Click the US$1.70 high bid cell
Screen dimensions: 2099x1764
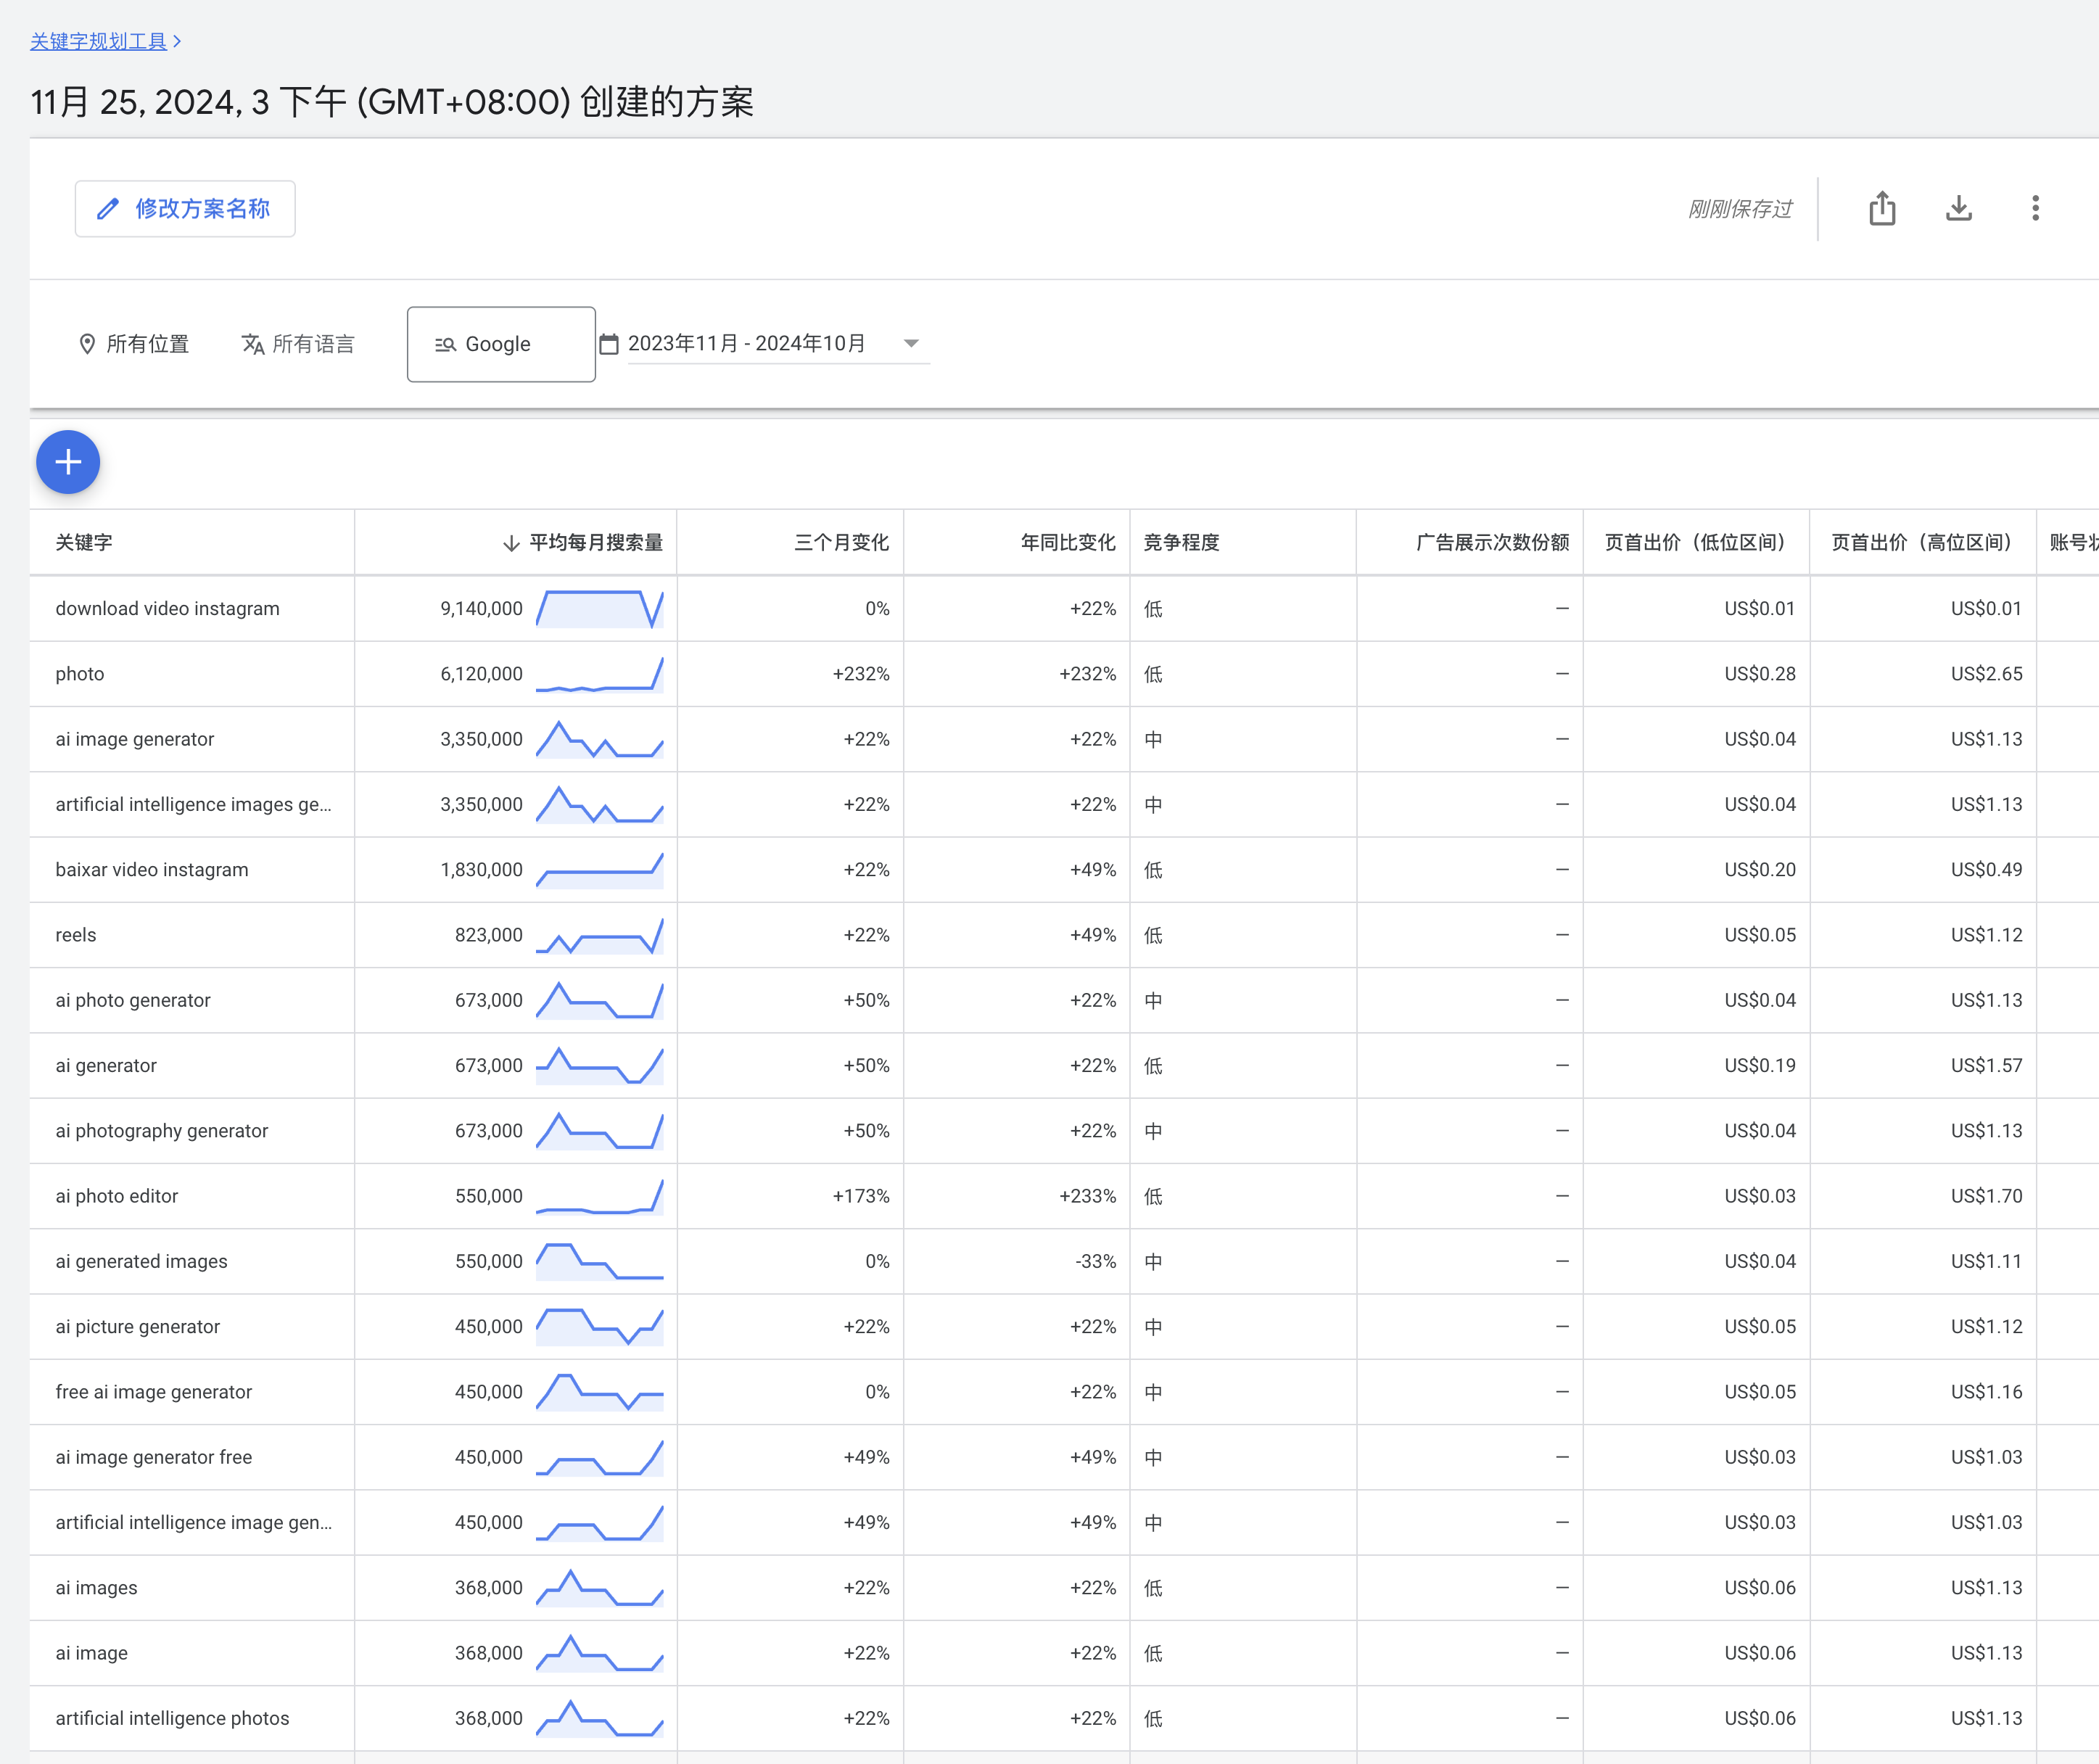coord(1986,1196)
